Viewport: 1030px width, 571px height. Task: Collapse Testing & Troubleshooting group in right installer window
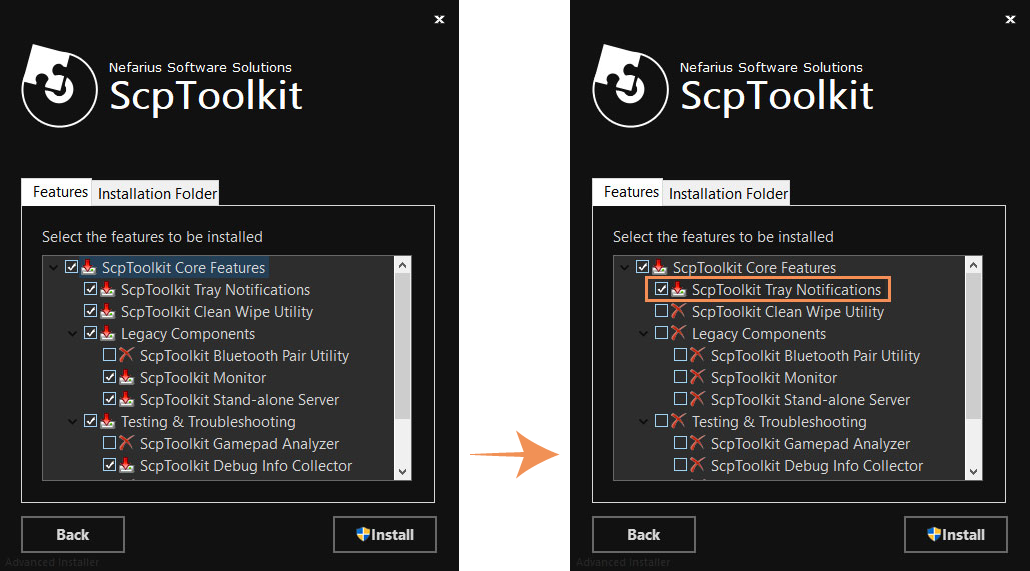pos(643,422)
